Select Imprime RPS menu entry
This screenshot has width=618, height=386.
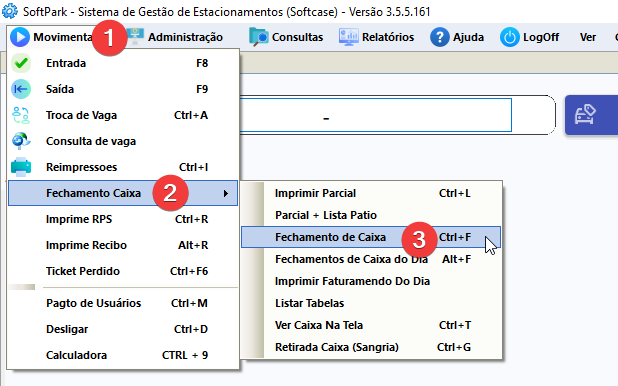click(123, 219)
